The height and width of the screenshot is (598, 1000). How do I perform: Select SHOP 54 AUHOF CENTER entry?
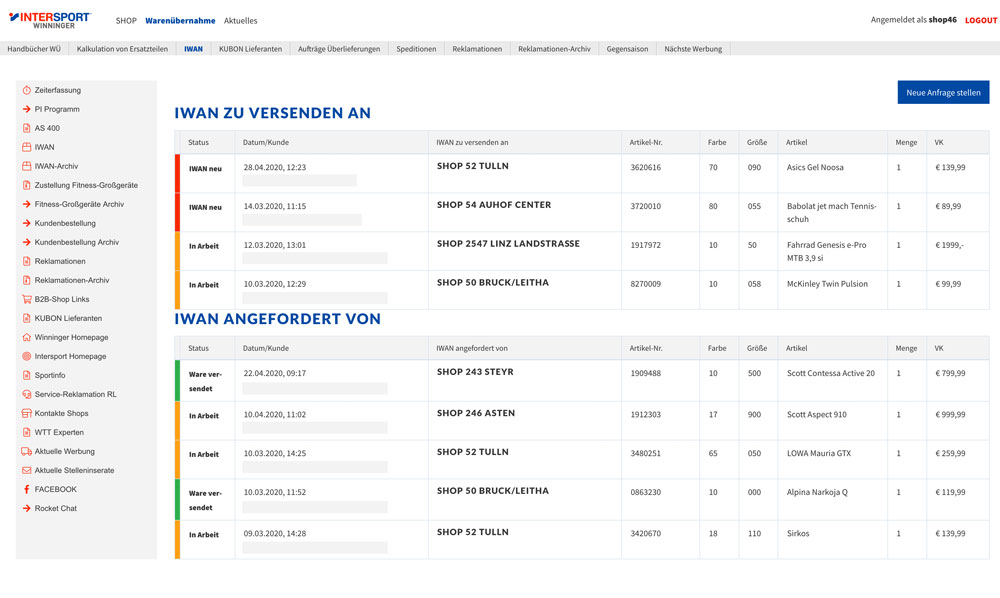[494, 205]
